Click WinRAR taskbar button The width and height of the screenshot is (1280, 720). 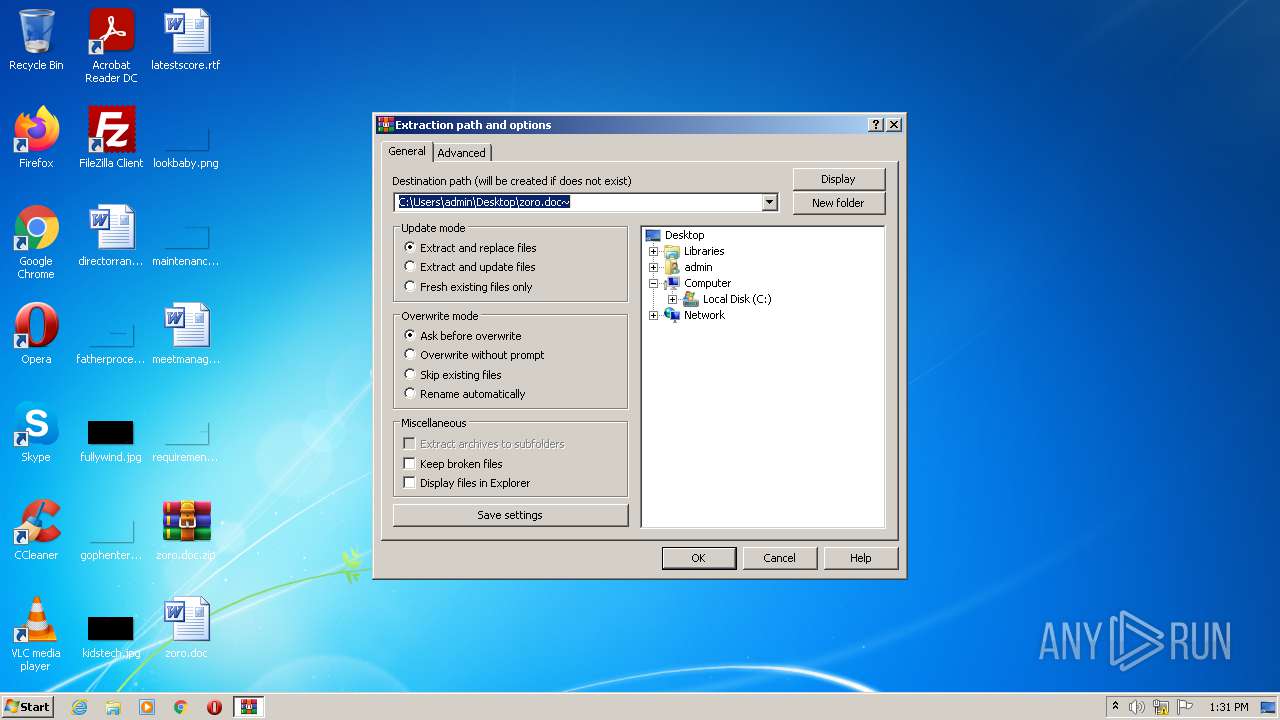tap(248, 707)
